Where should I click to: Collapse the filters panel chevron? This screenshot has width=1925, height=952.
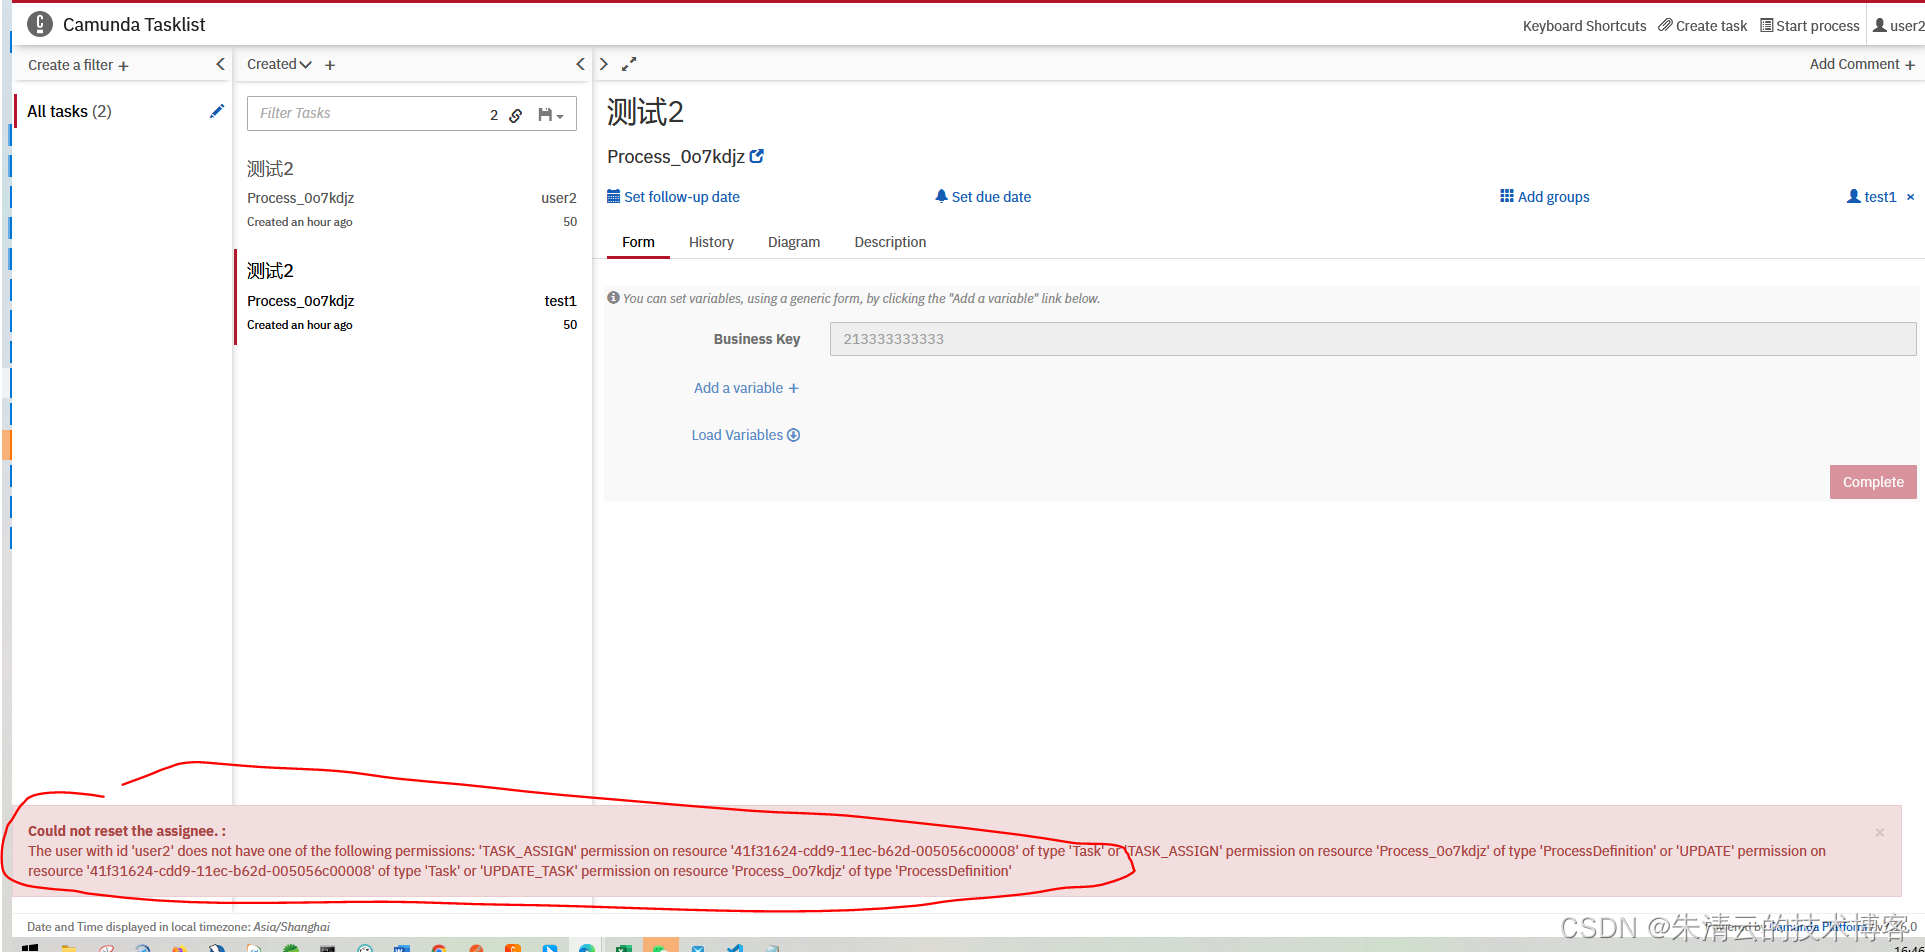pos(220,64)
